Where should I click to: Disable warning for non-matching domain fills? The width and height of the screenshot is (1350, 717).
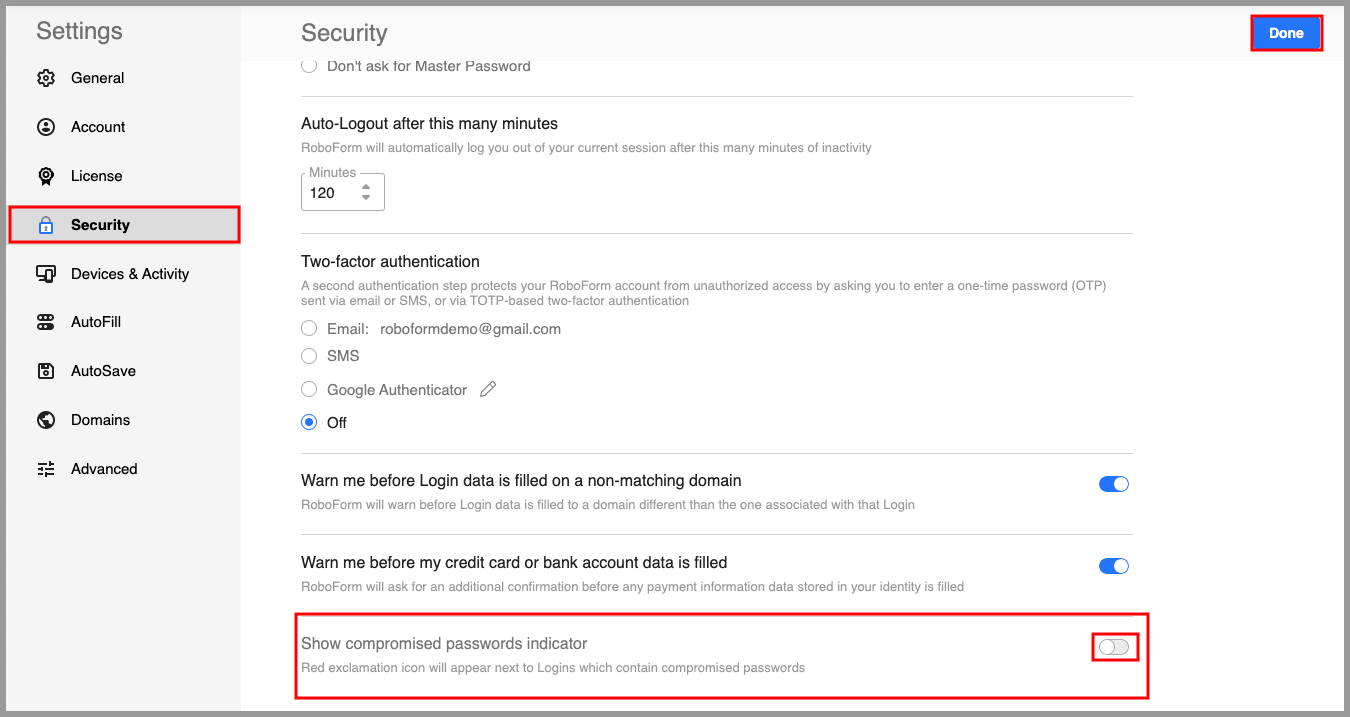(1113, 483)
